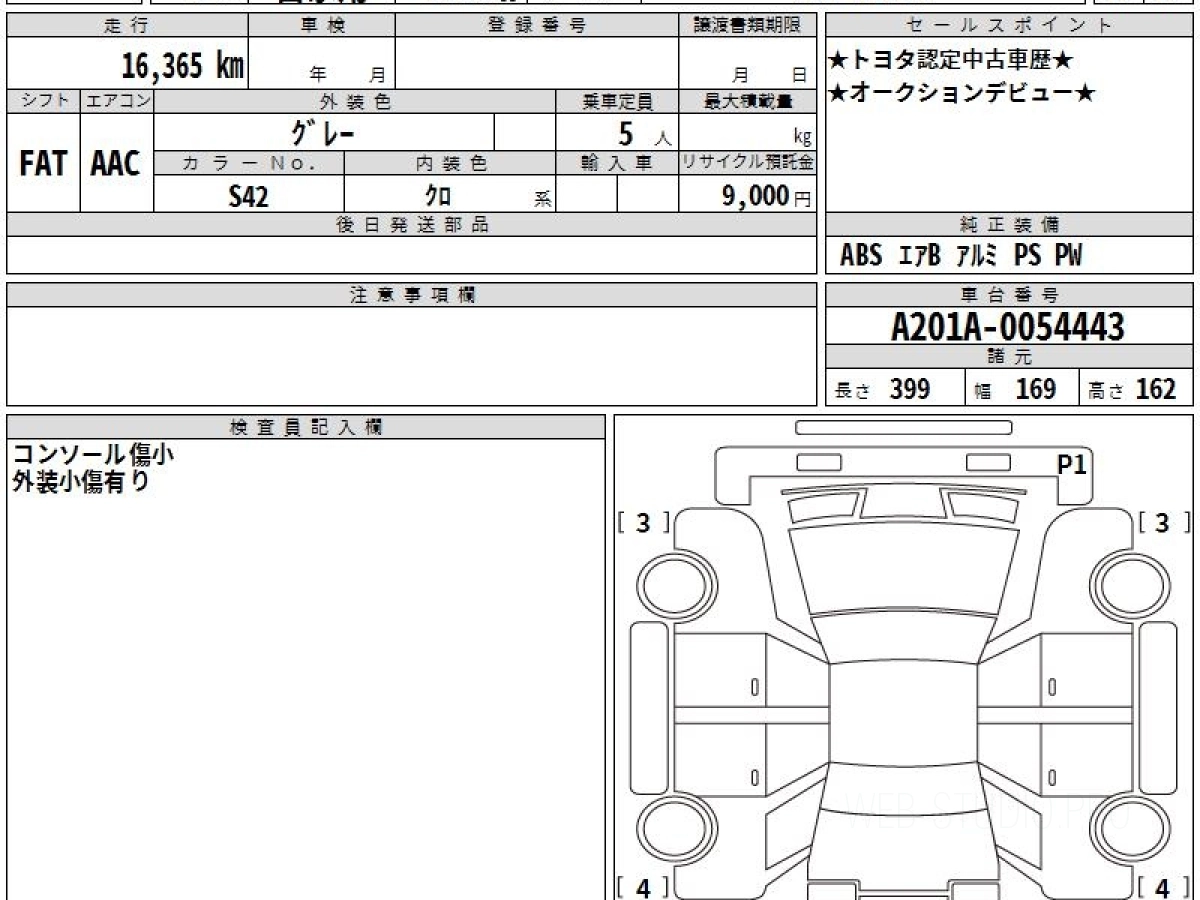Select the 純正装備 header
Image resolution: width=1200 pixels, height=900 pixels.
tap(1009, 225)
